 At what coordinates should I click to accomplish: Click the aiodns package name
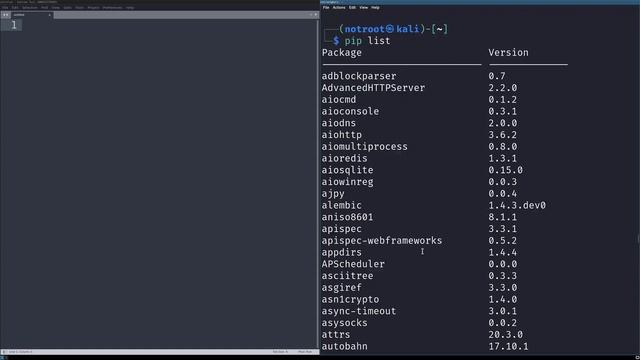pos(339,123)
